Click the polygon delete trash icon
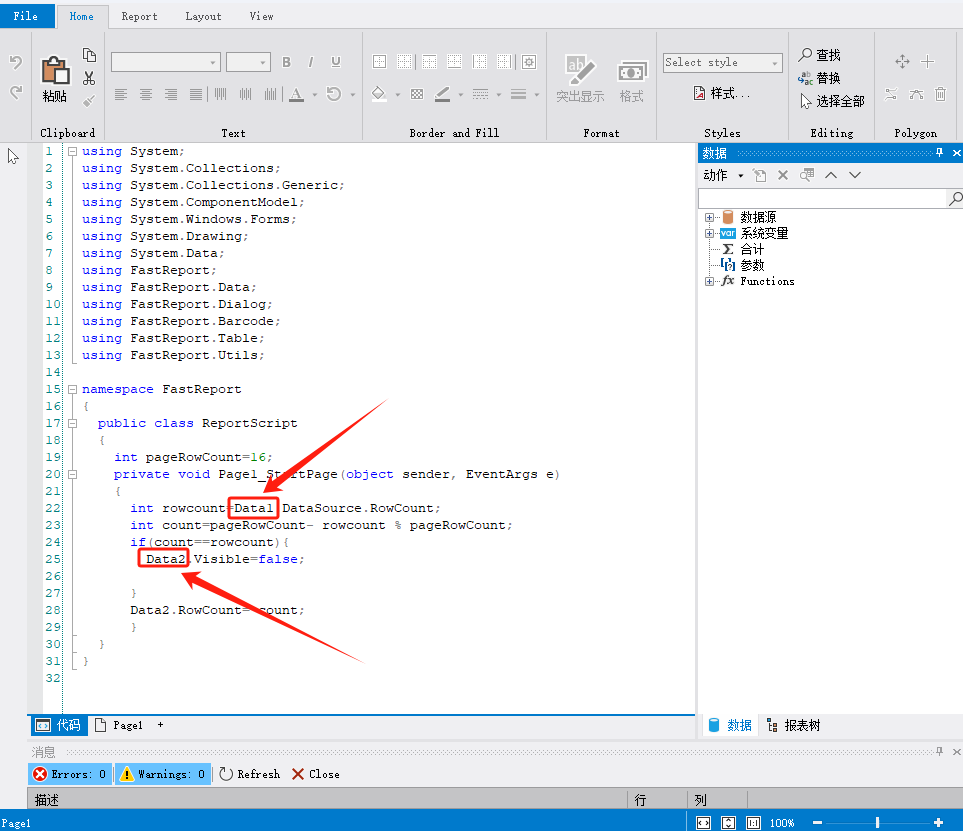The width and height of the screenshot is (963, 831). [x=941, y=94]
